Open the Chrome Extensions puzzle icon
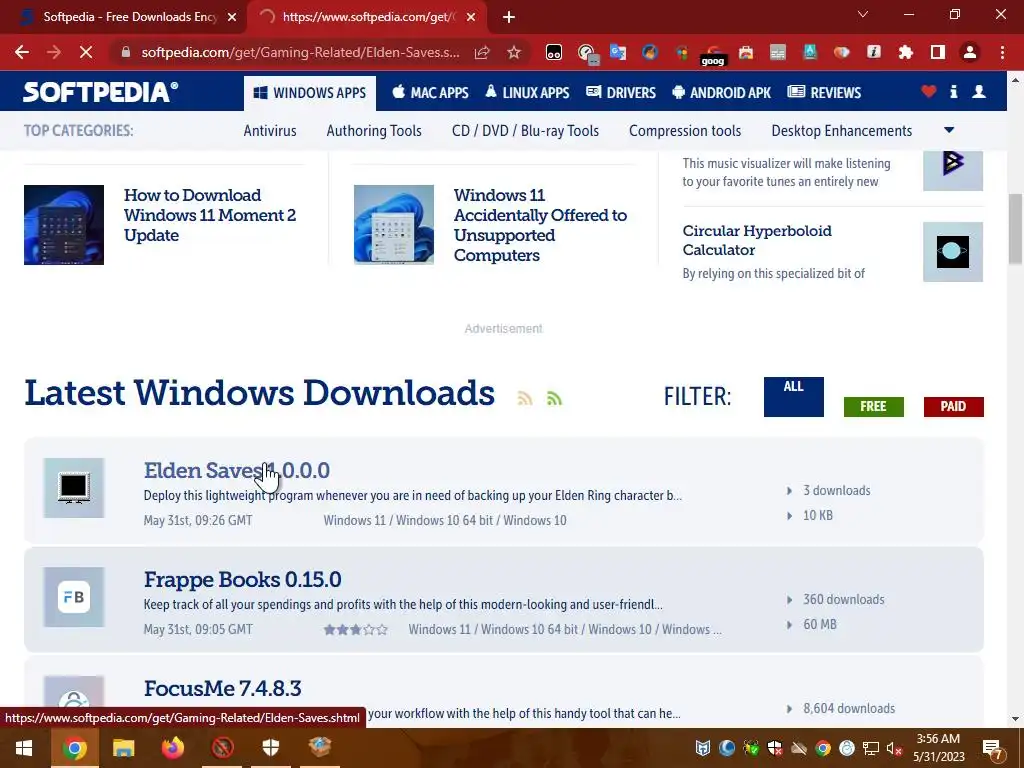1024x768 pixels. coord(906,52)
